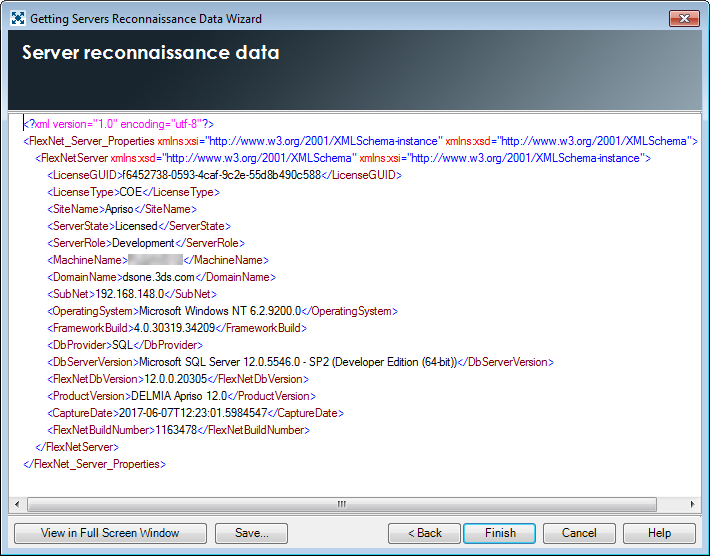Click the closing FlexNetServer tag

point(77,447)
